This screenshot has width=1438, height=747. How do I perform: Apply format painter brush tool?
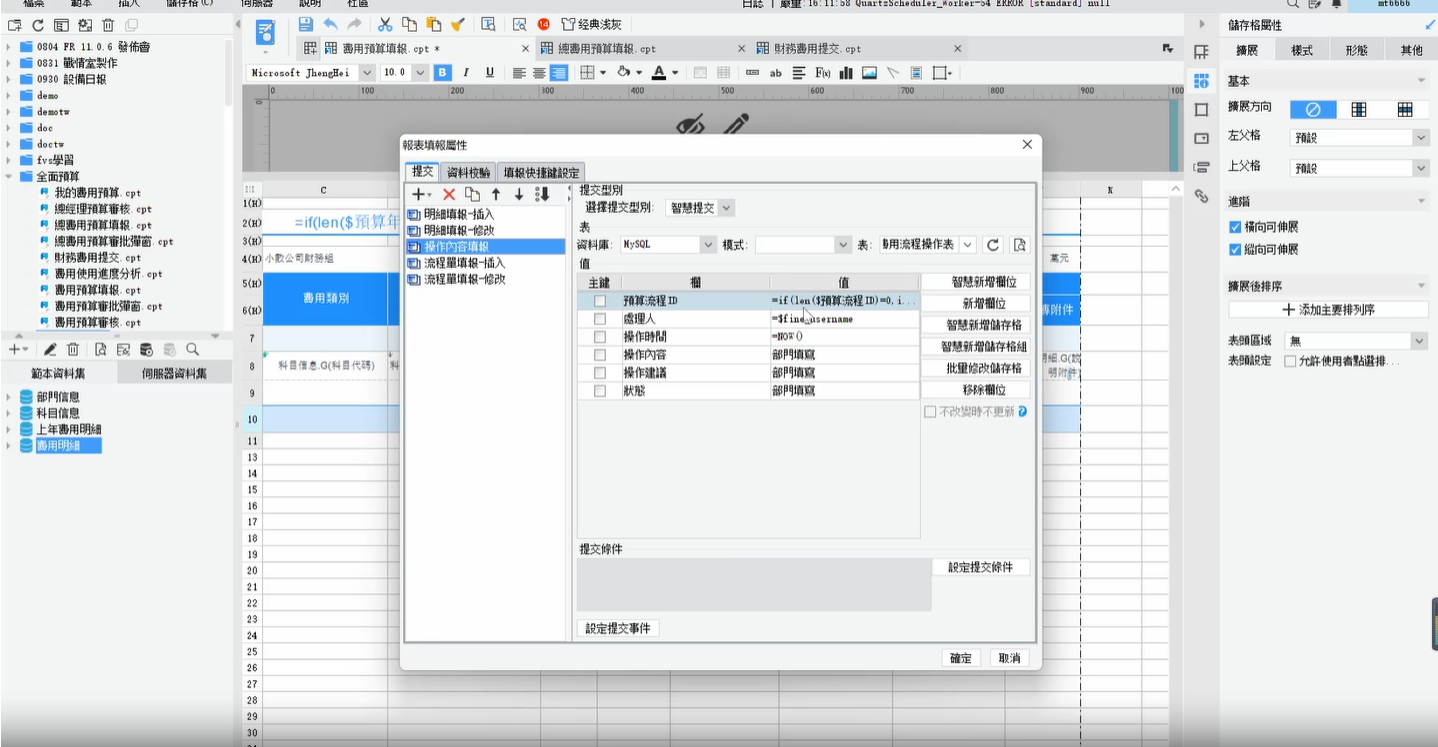tap(457, 24)
